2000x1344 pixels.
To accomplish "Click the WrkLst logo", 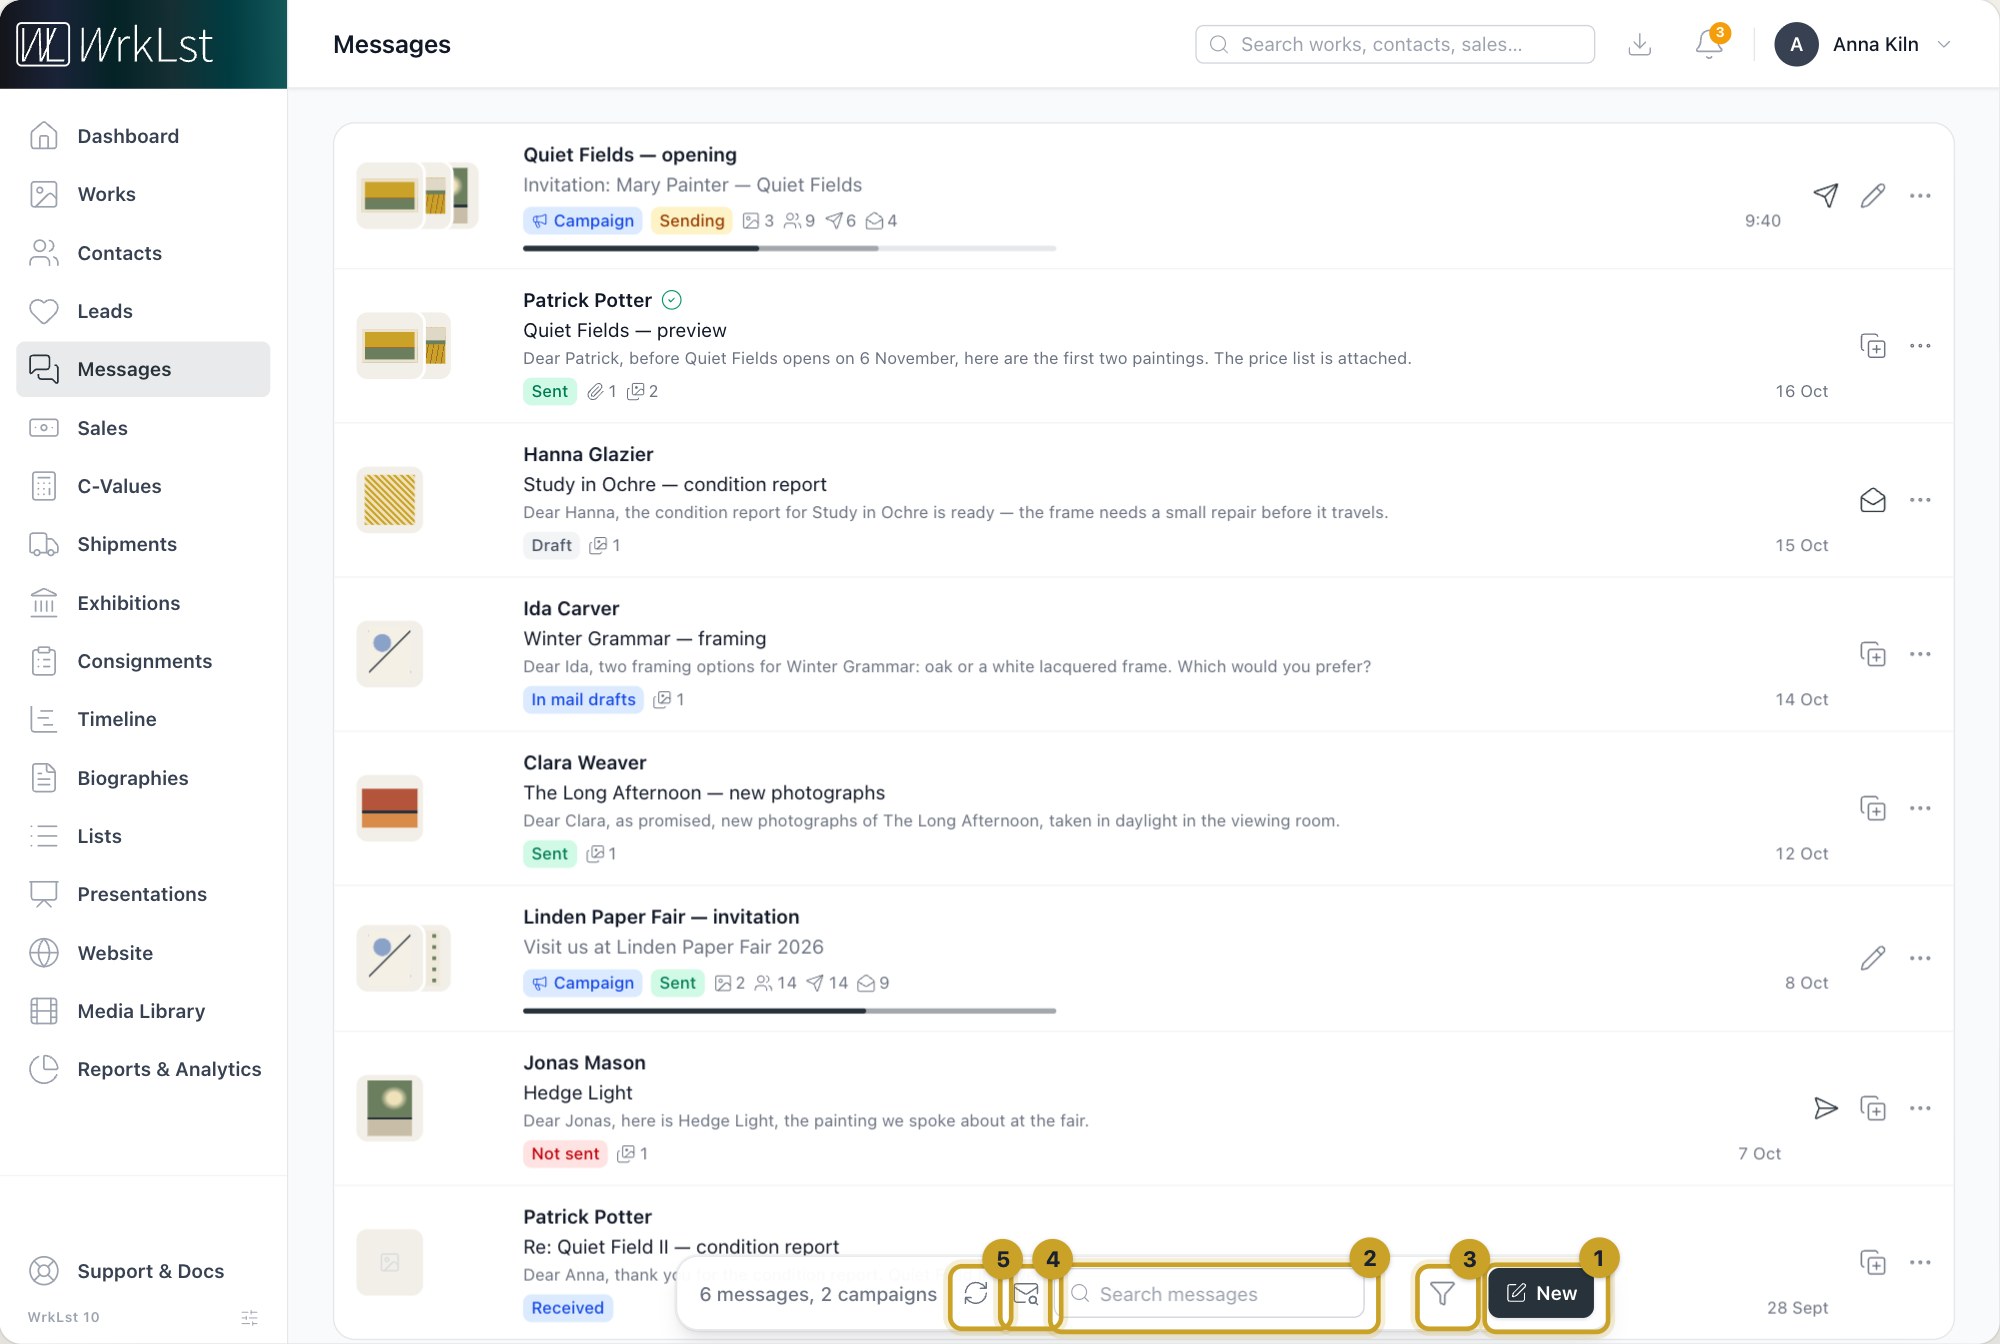I will tap(115, 45).
